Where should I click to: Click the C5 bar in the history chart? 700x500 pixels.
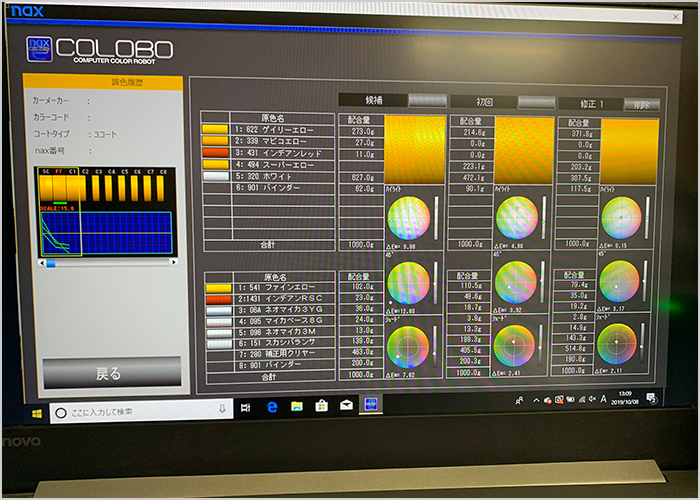click(121, 188)
